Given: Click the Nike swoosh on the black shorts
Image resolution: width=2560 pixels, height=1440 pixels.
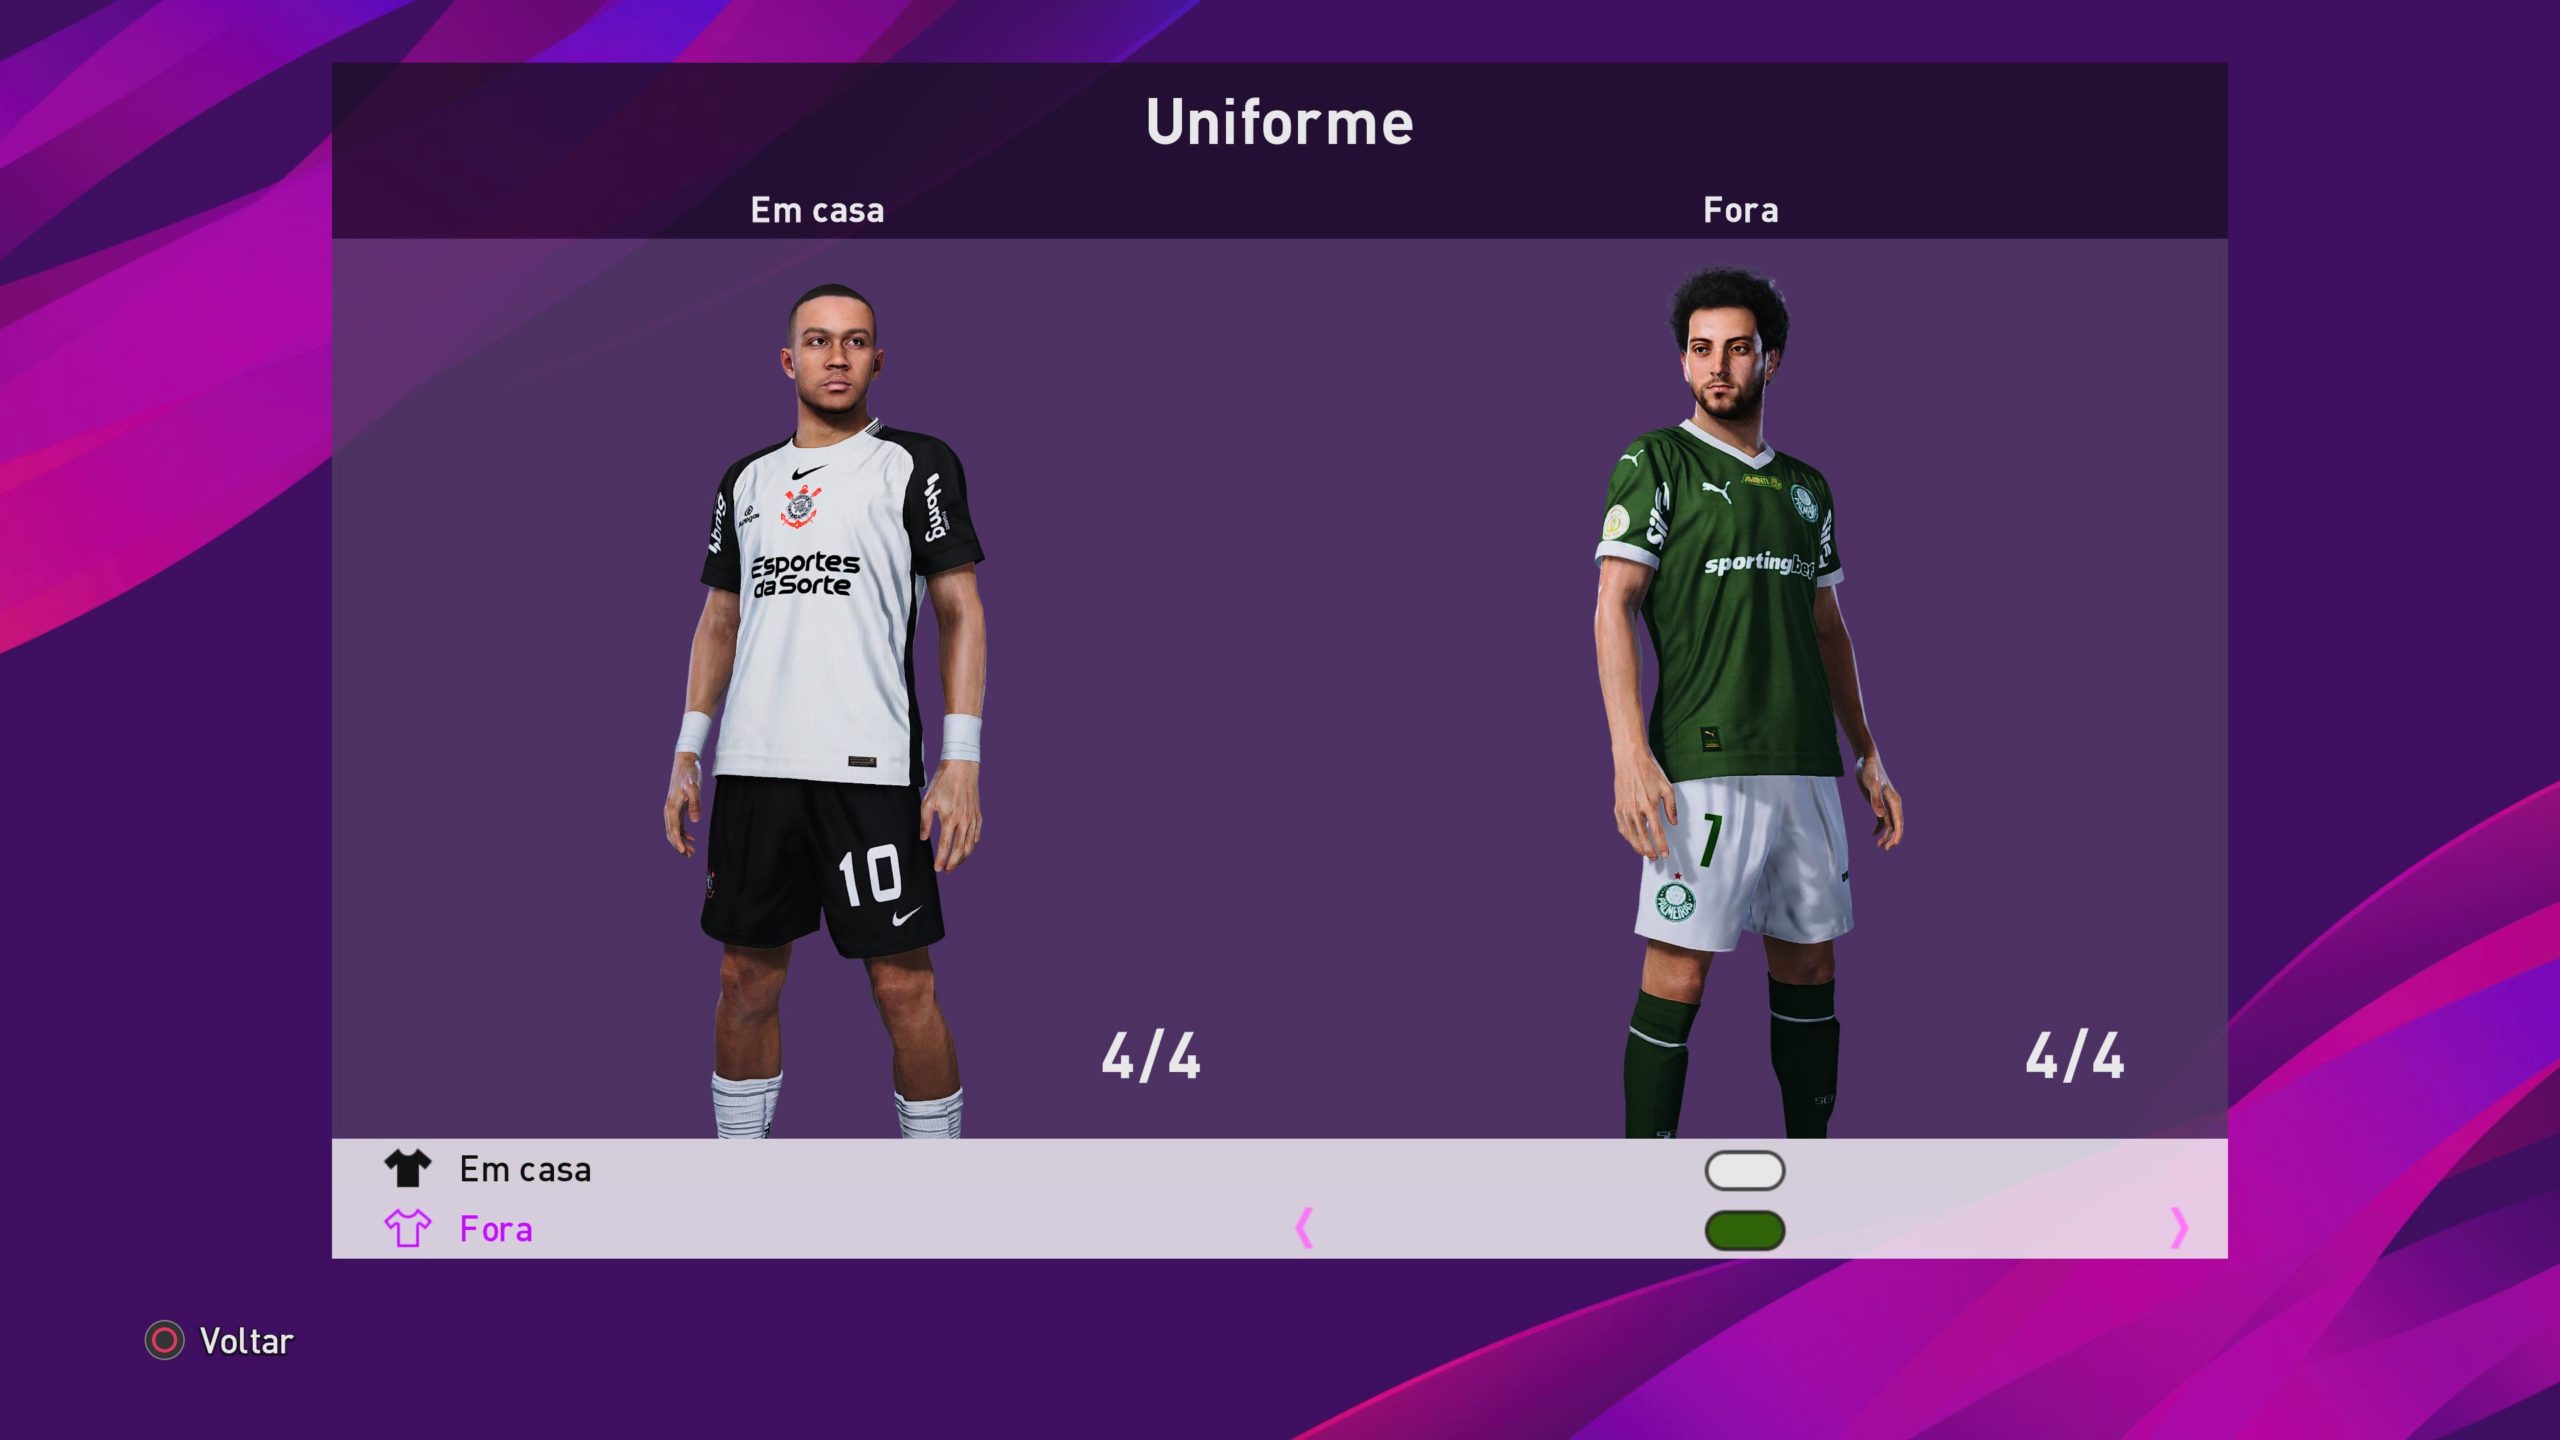Looking at the screenshot, I should [906, 915].
